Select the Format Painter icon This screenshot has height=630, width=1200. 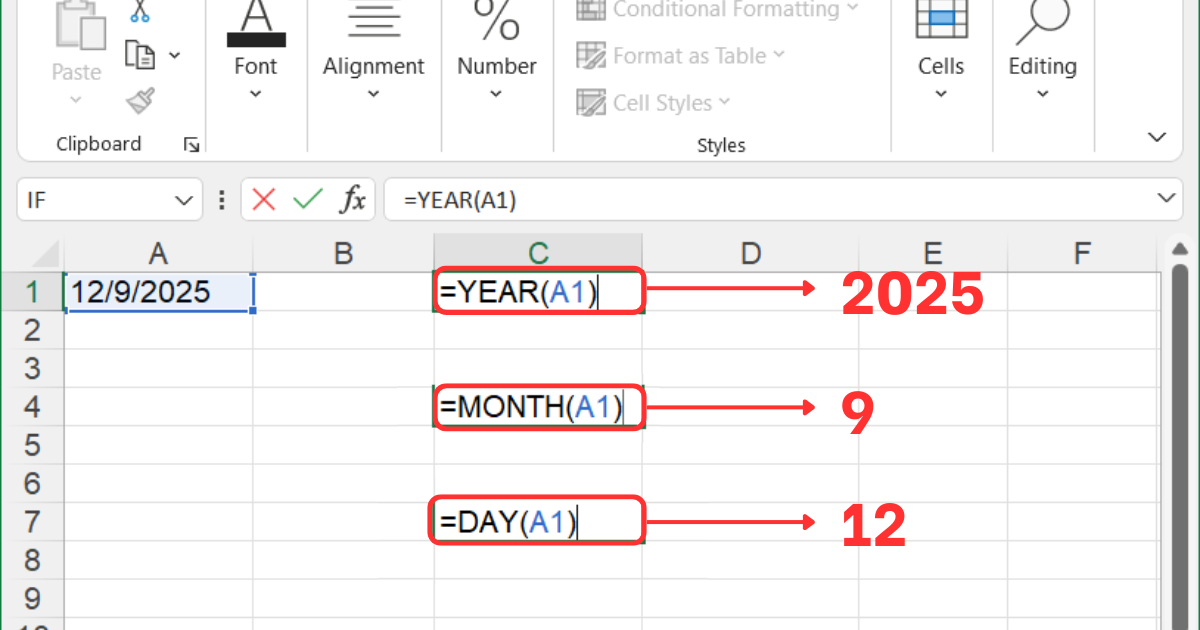138,99
